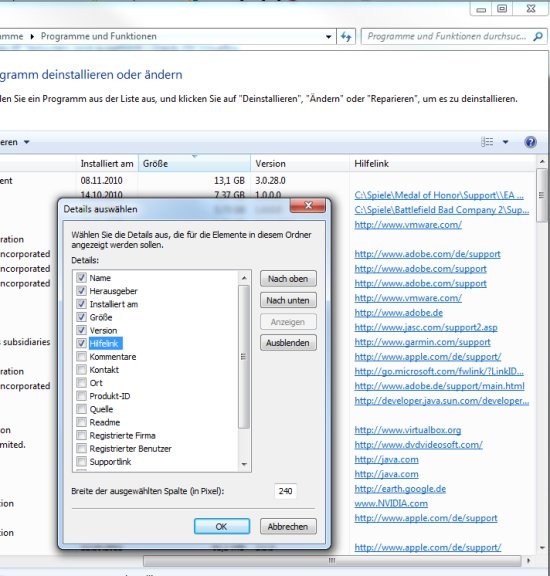Open the view options dropdown arrow
Viewport: 550px width, 576px height.
click(x=506, y=142)
